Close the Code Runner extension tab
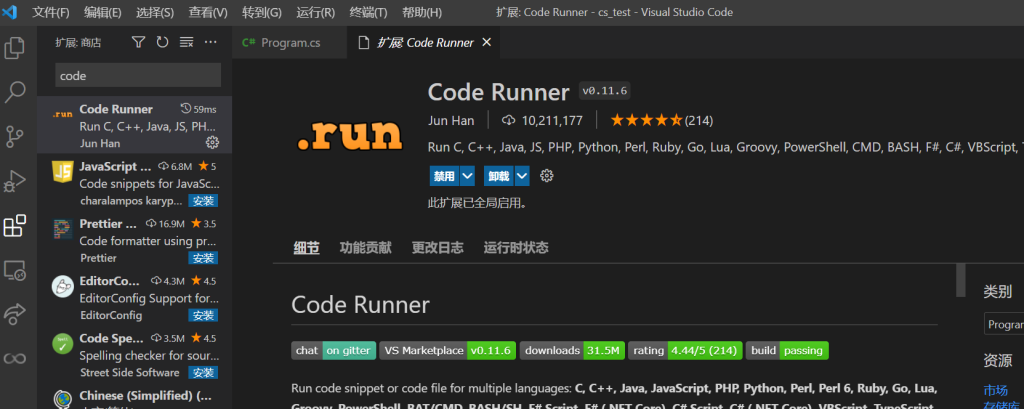 pyautogui.click(x=486, y=42)
